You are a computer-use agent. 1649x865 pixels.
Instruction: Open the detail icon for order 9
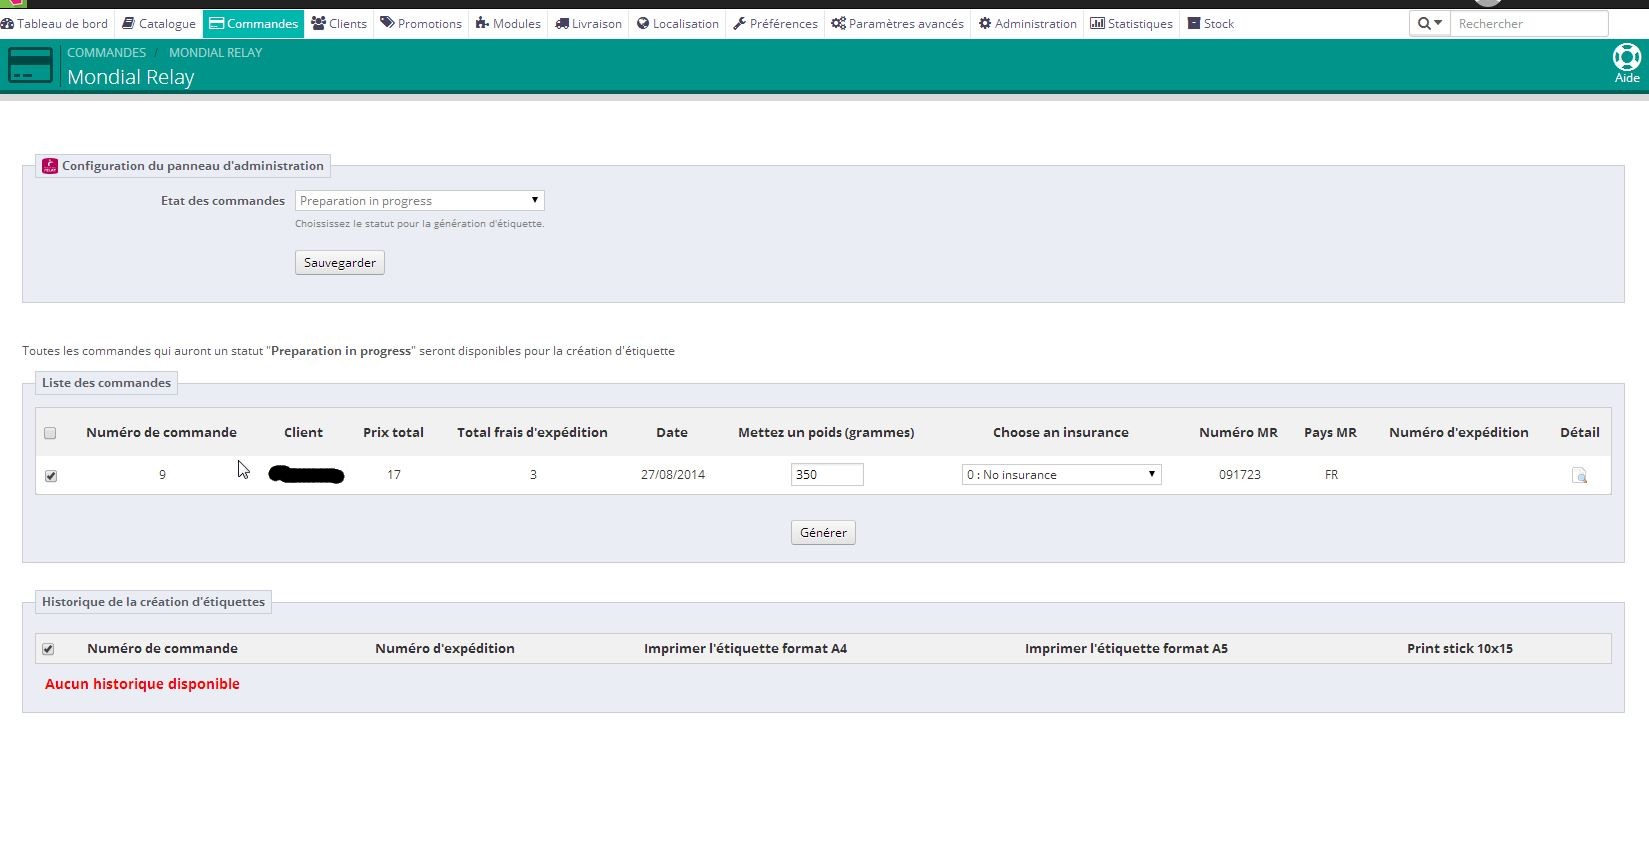pyautogui.click(x=1579, y=475)
